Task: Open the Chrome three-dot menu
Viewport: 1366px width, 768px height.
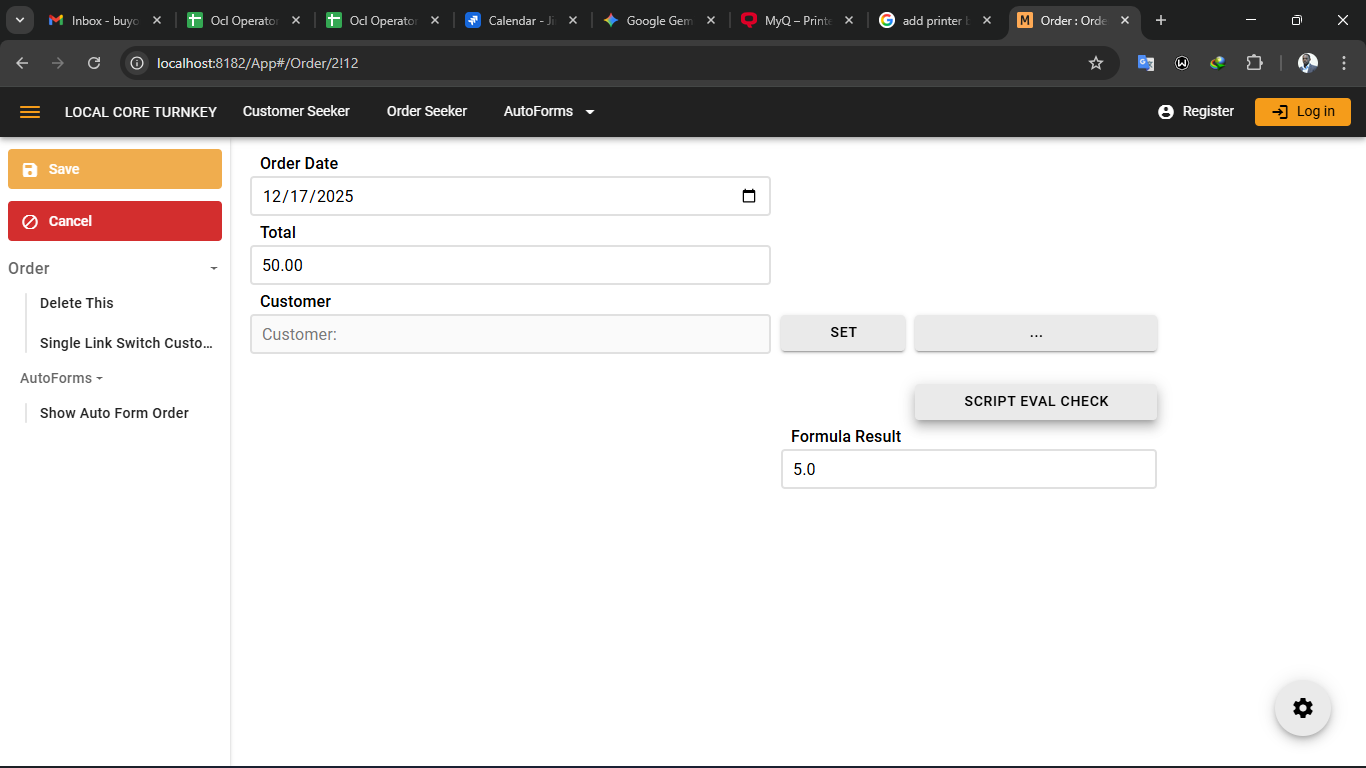Action: [x=1343, y=63]
